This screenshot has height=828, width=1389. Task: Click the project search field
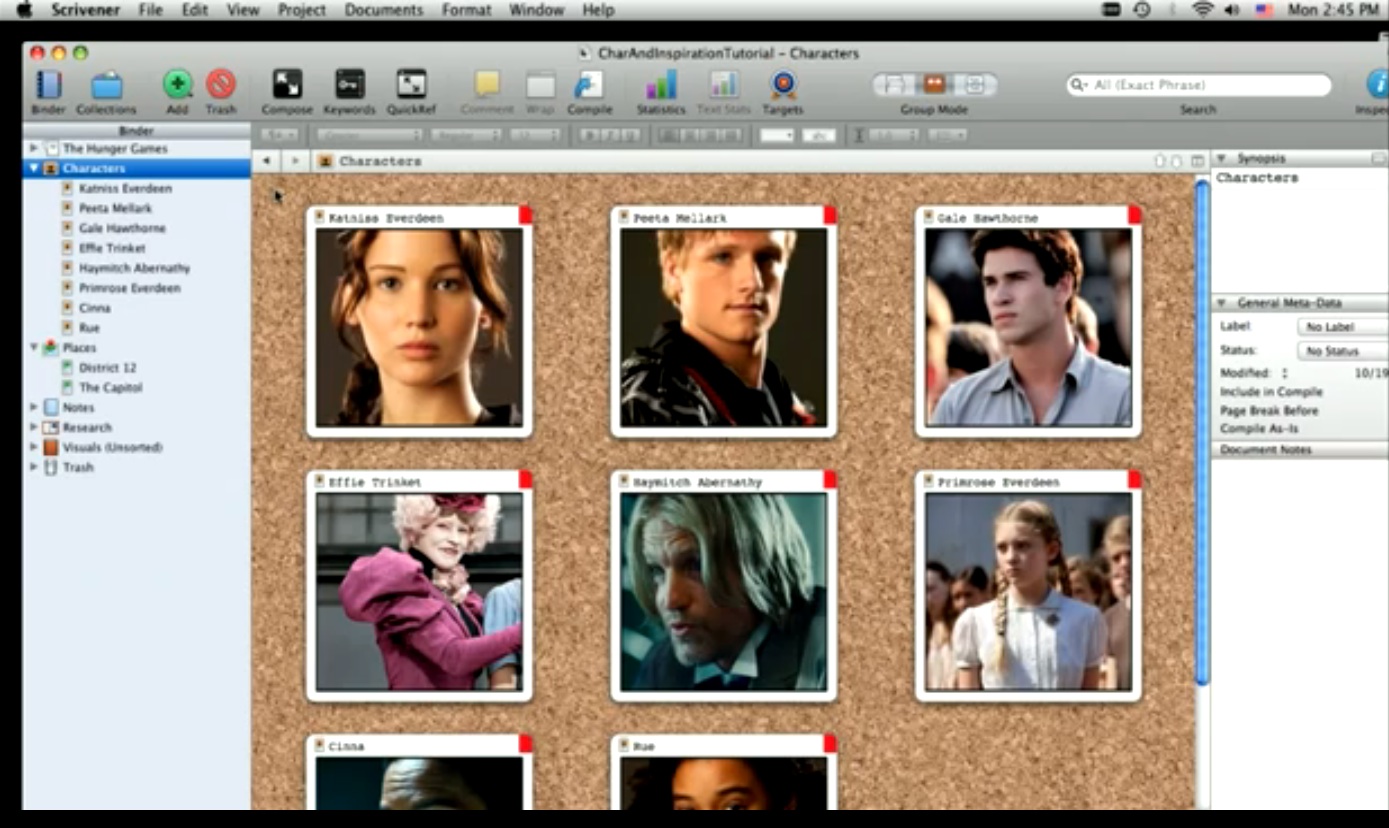[1199, 85]
